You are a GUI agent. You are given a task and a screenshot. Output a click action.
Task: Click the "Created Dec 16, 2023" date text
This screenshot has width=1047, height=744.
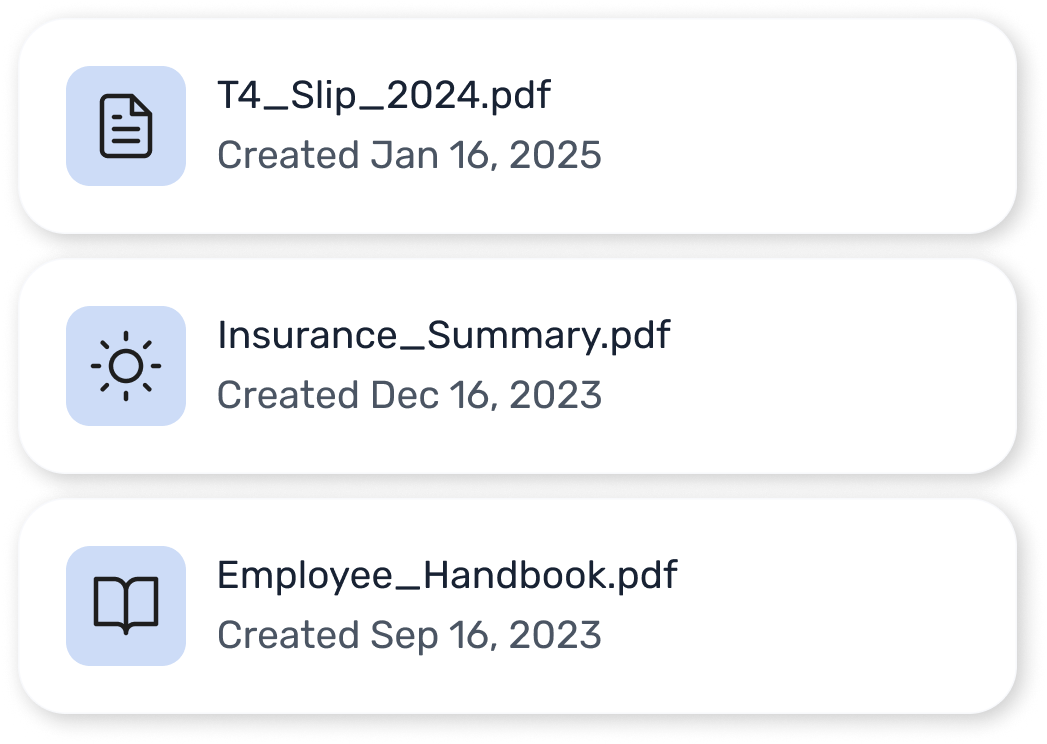pos(409,396)
